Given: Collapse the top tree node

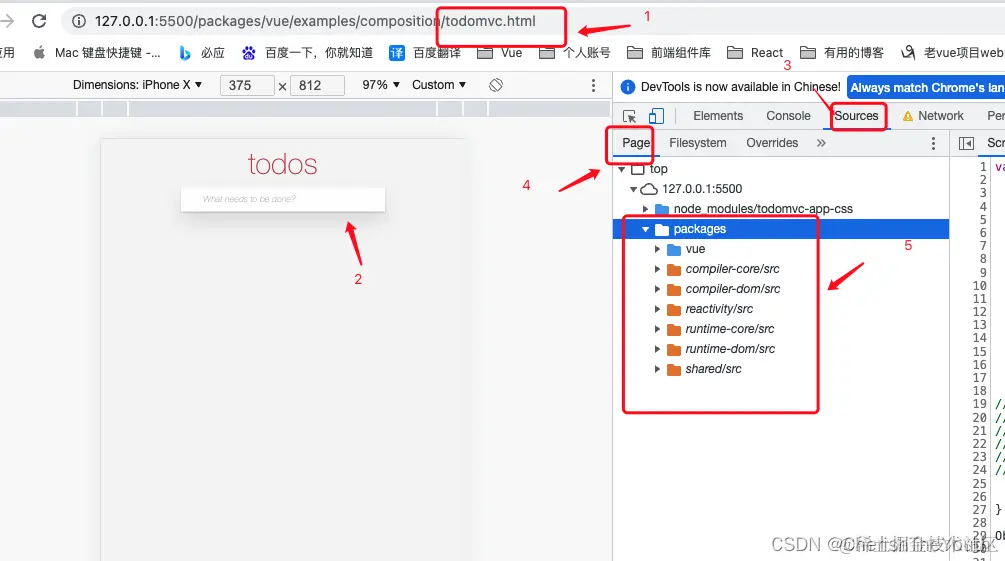Looking at the screenshot, I should [x=622, y=169].
